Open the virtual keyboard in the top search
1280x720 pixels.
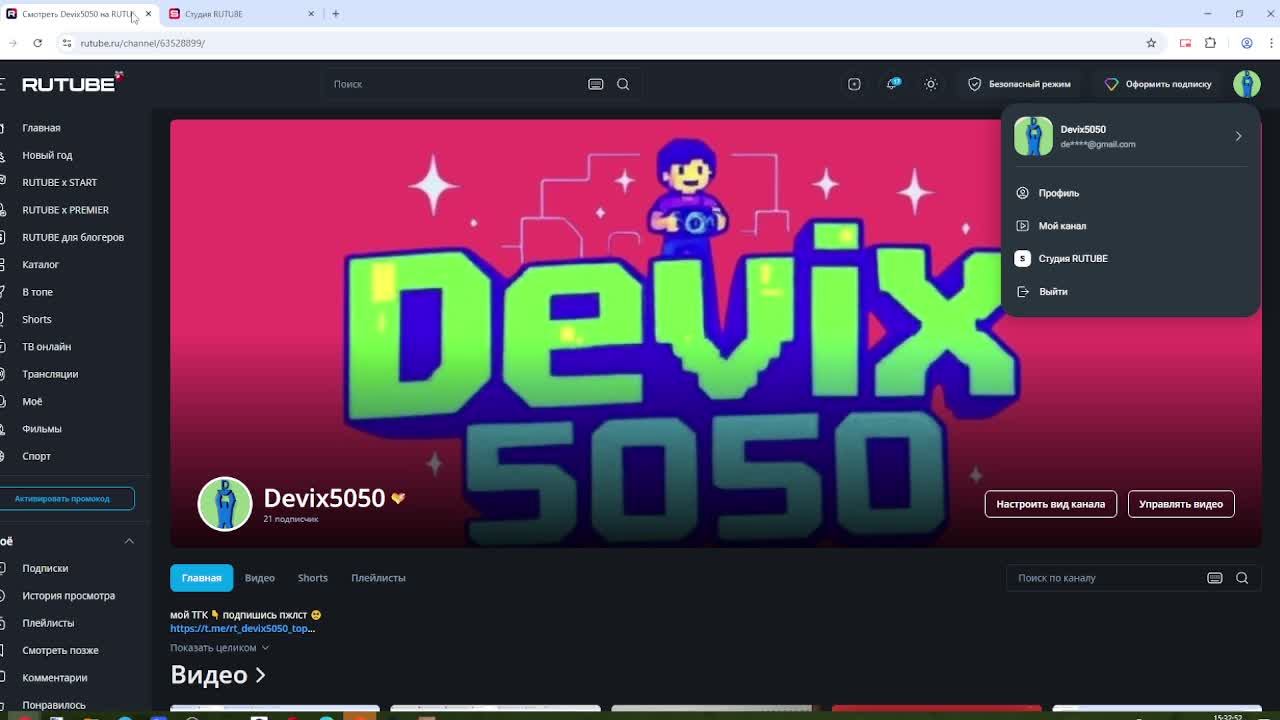[x=596, y=84]
